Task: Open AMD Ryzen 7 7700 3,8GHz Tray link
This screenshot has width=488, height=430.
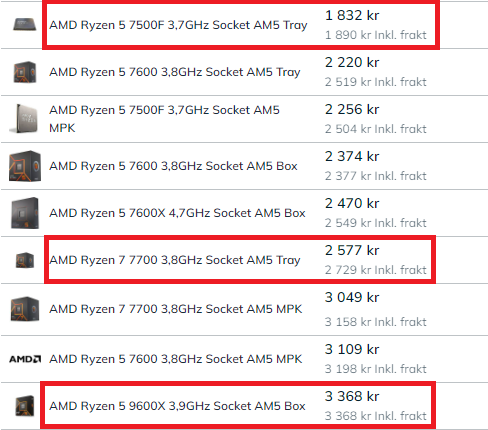Action: click(175, 260)
